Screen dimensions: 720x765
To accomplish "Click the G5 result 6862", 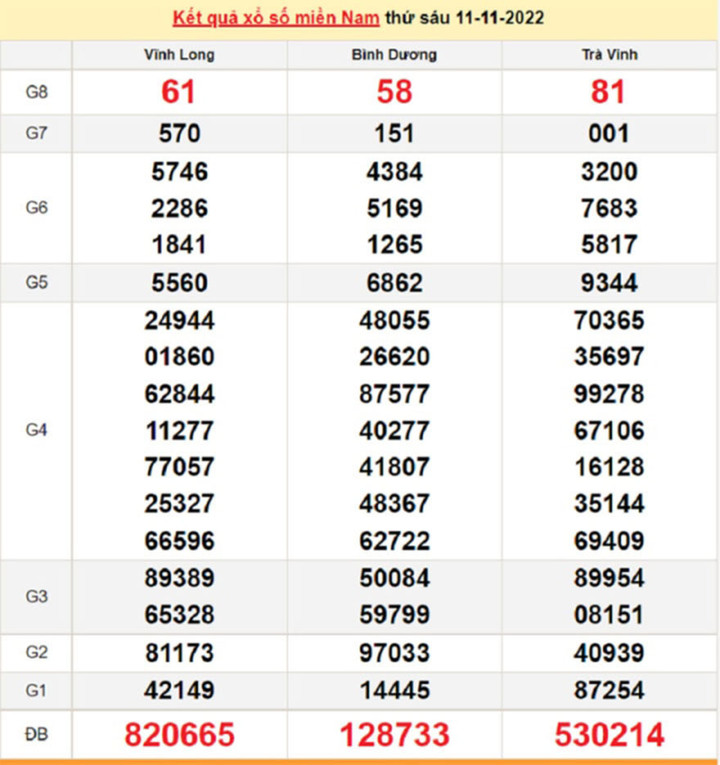I will [394, 283].
